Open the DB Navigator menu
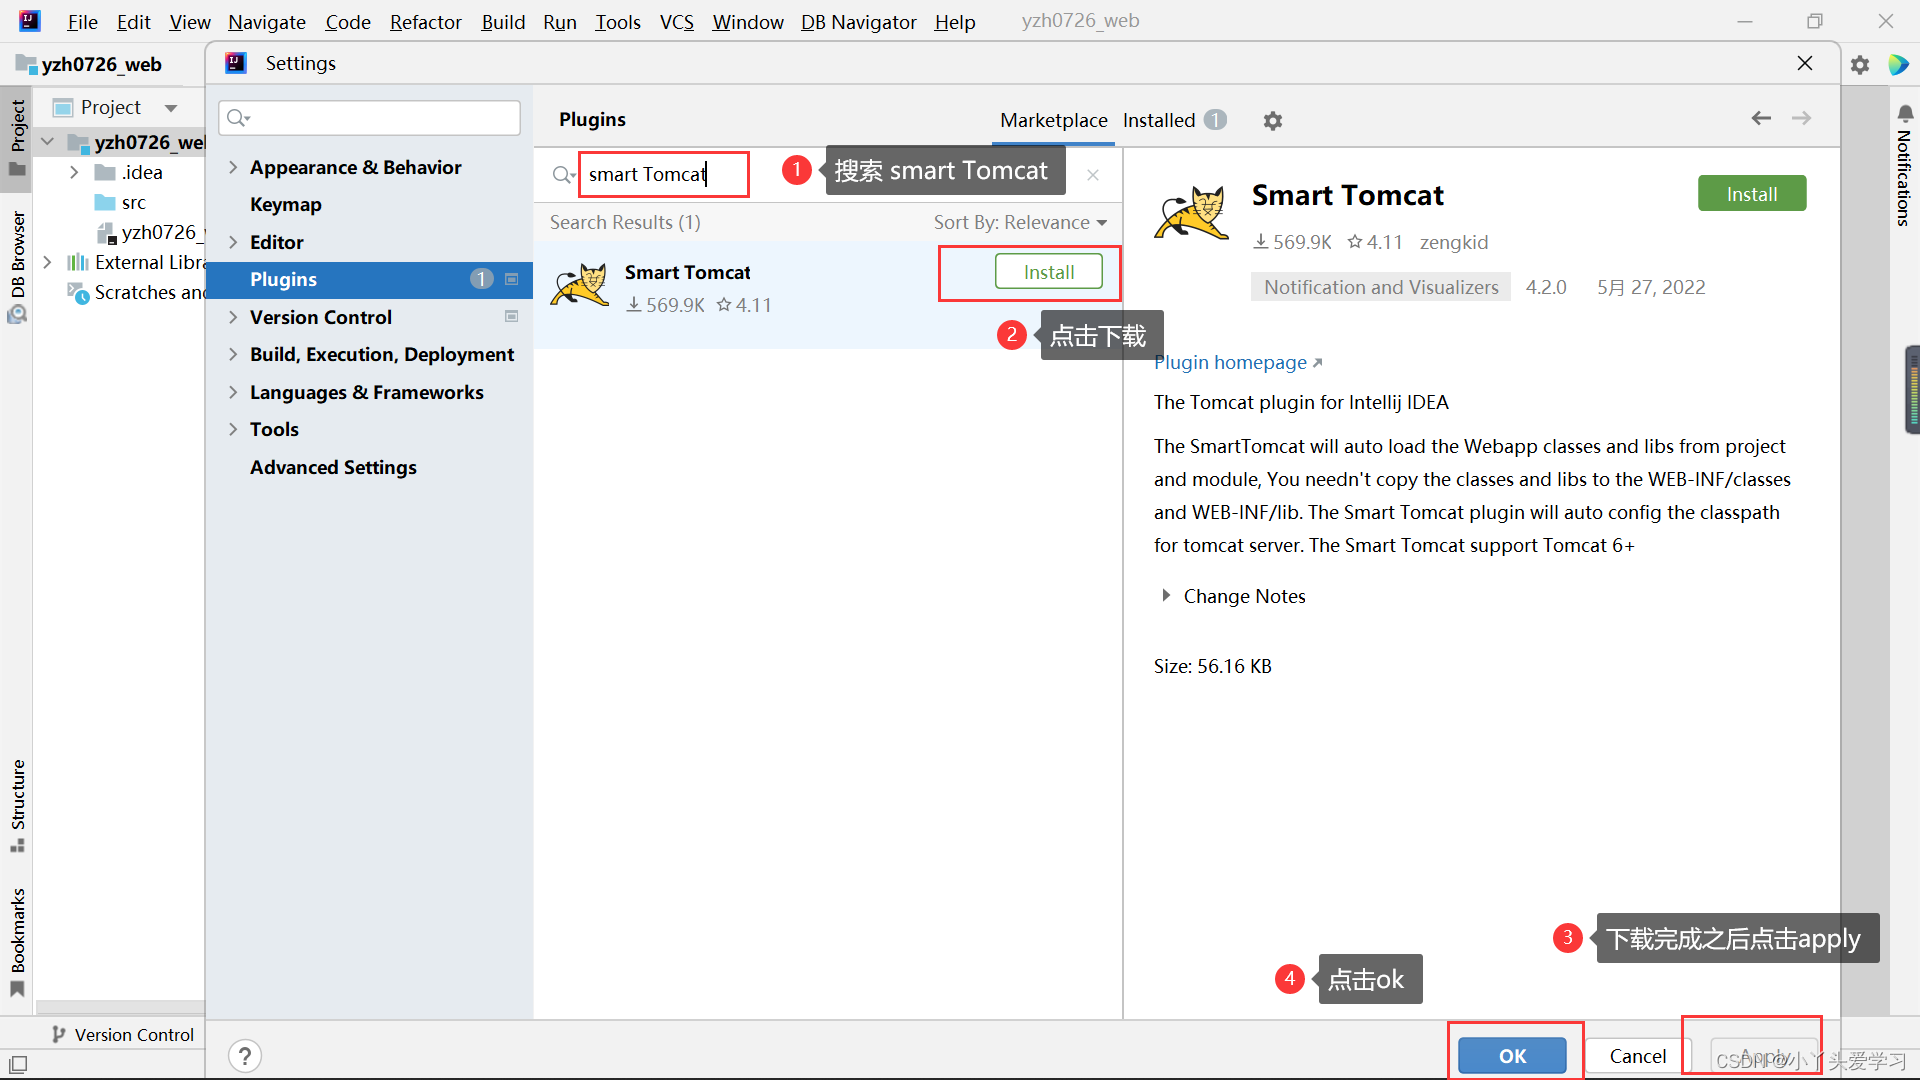Screen dimensions: 1920x1080 pyautogui.click(x=859, y=21)
